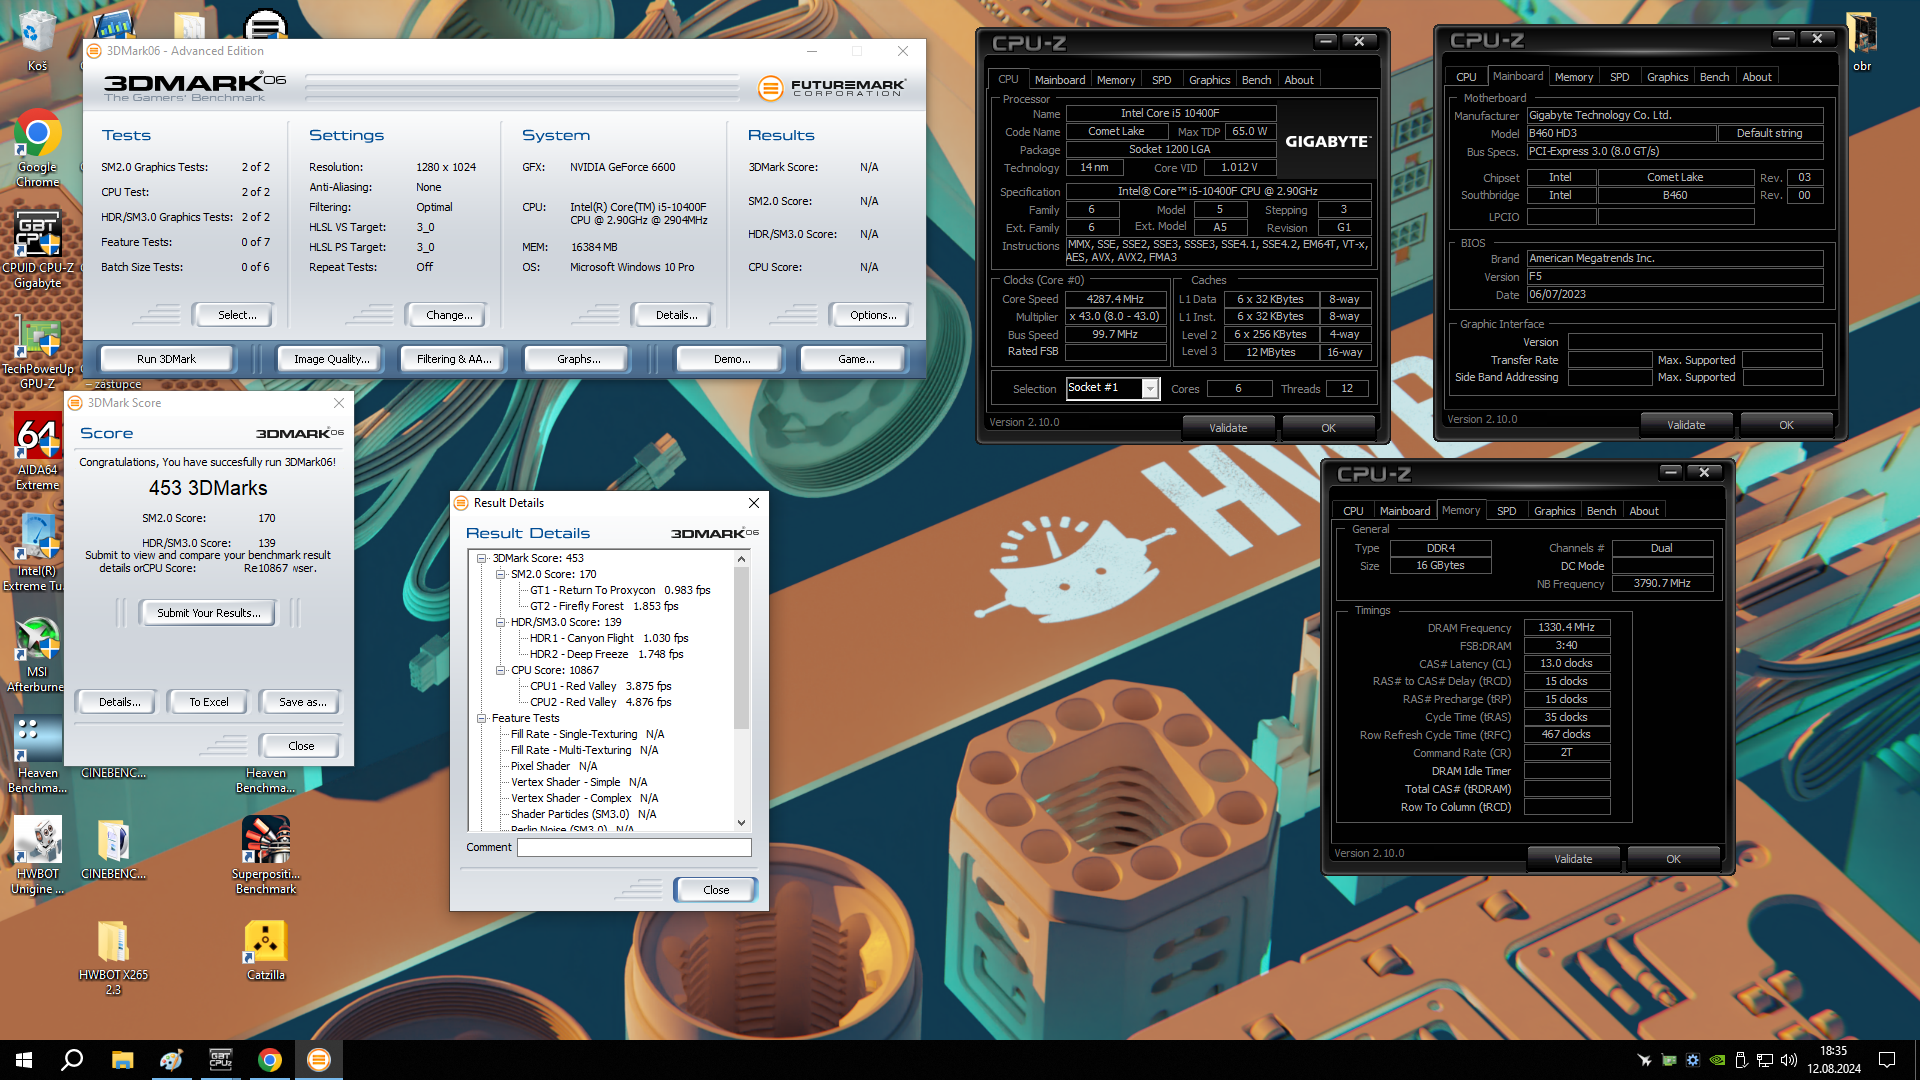Open File Explorer from taskbar

point(122,1060)
